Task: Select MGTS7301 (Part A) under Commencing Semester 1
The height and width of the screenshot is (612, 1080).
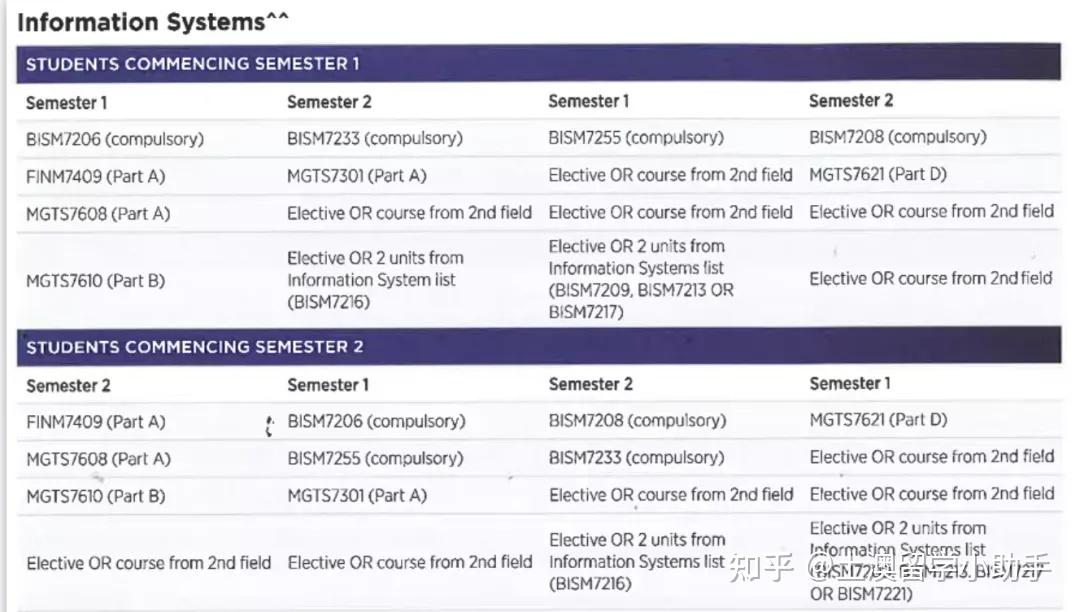Action: pyautogui.click(x=357, y=176)
